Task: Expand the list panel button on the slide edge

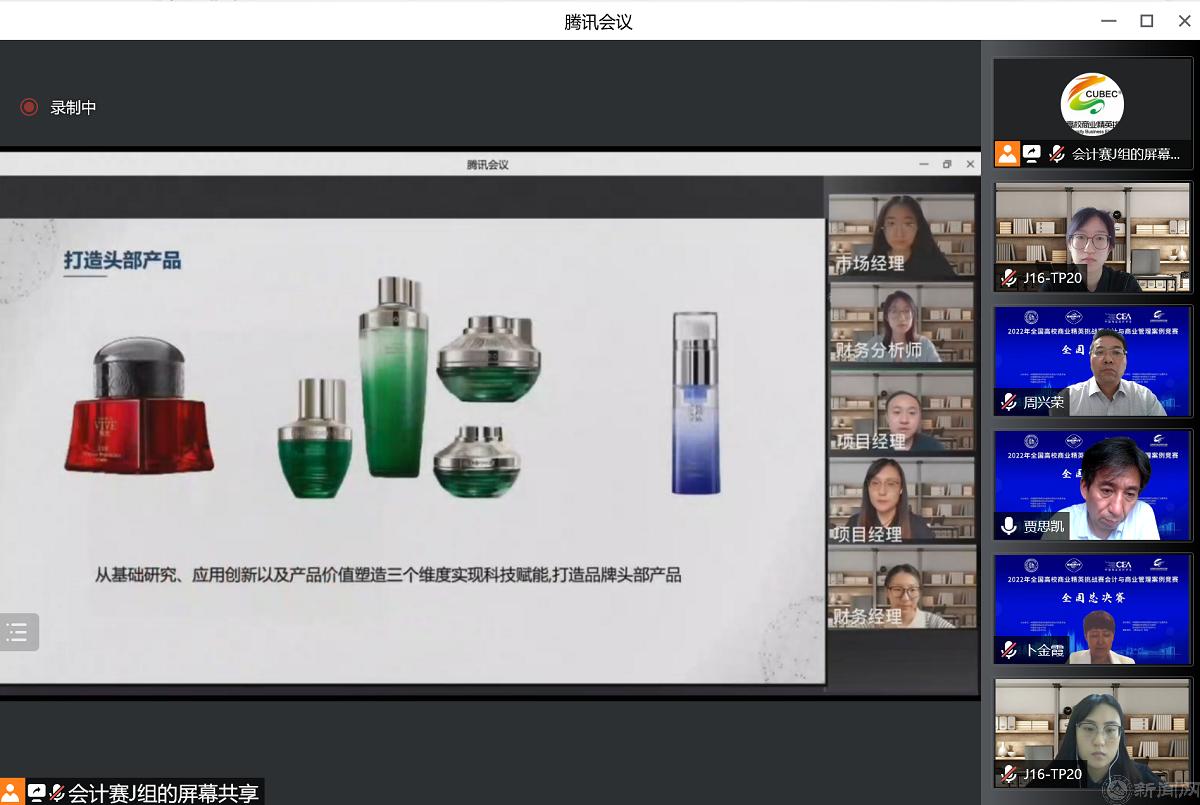Action: (x=17, y=632)
